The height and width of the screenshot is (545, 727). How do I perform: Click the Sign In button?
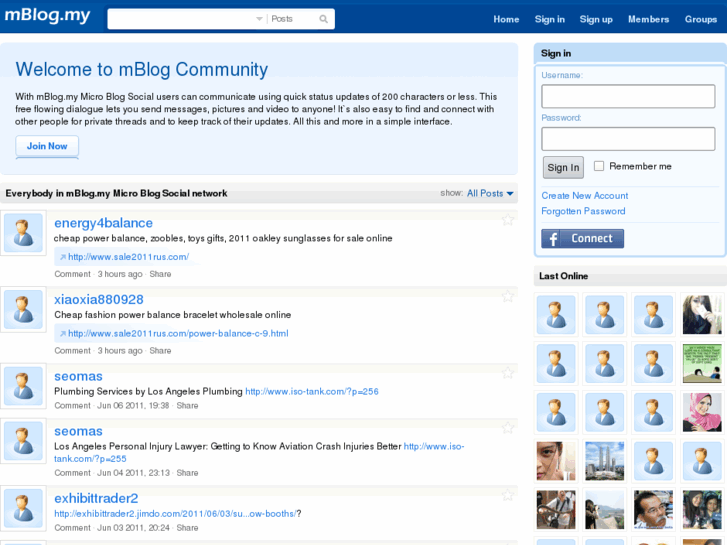[563, 167]
